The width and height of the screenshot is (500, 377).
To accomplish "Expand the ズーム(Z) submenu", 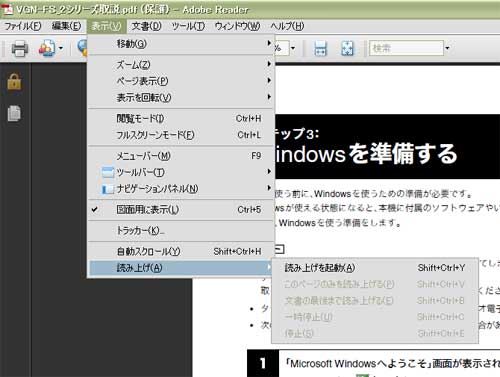I will pyautogui.click(x=181, y=64).
